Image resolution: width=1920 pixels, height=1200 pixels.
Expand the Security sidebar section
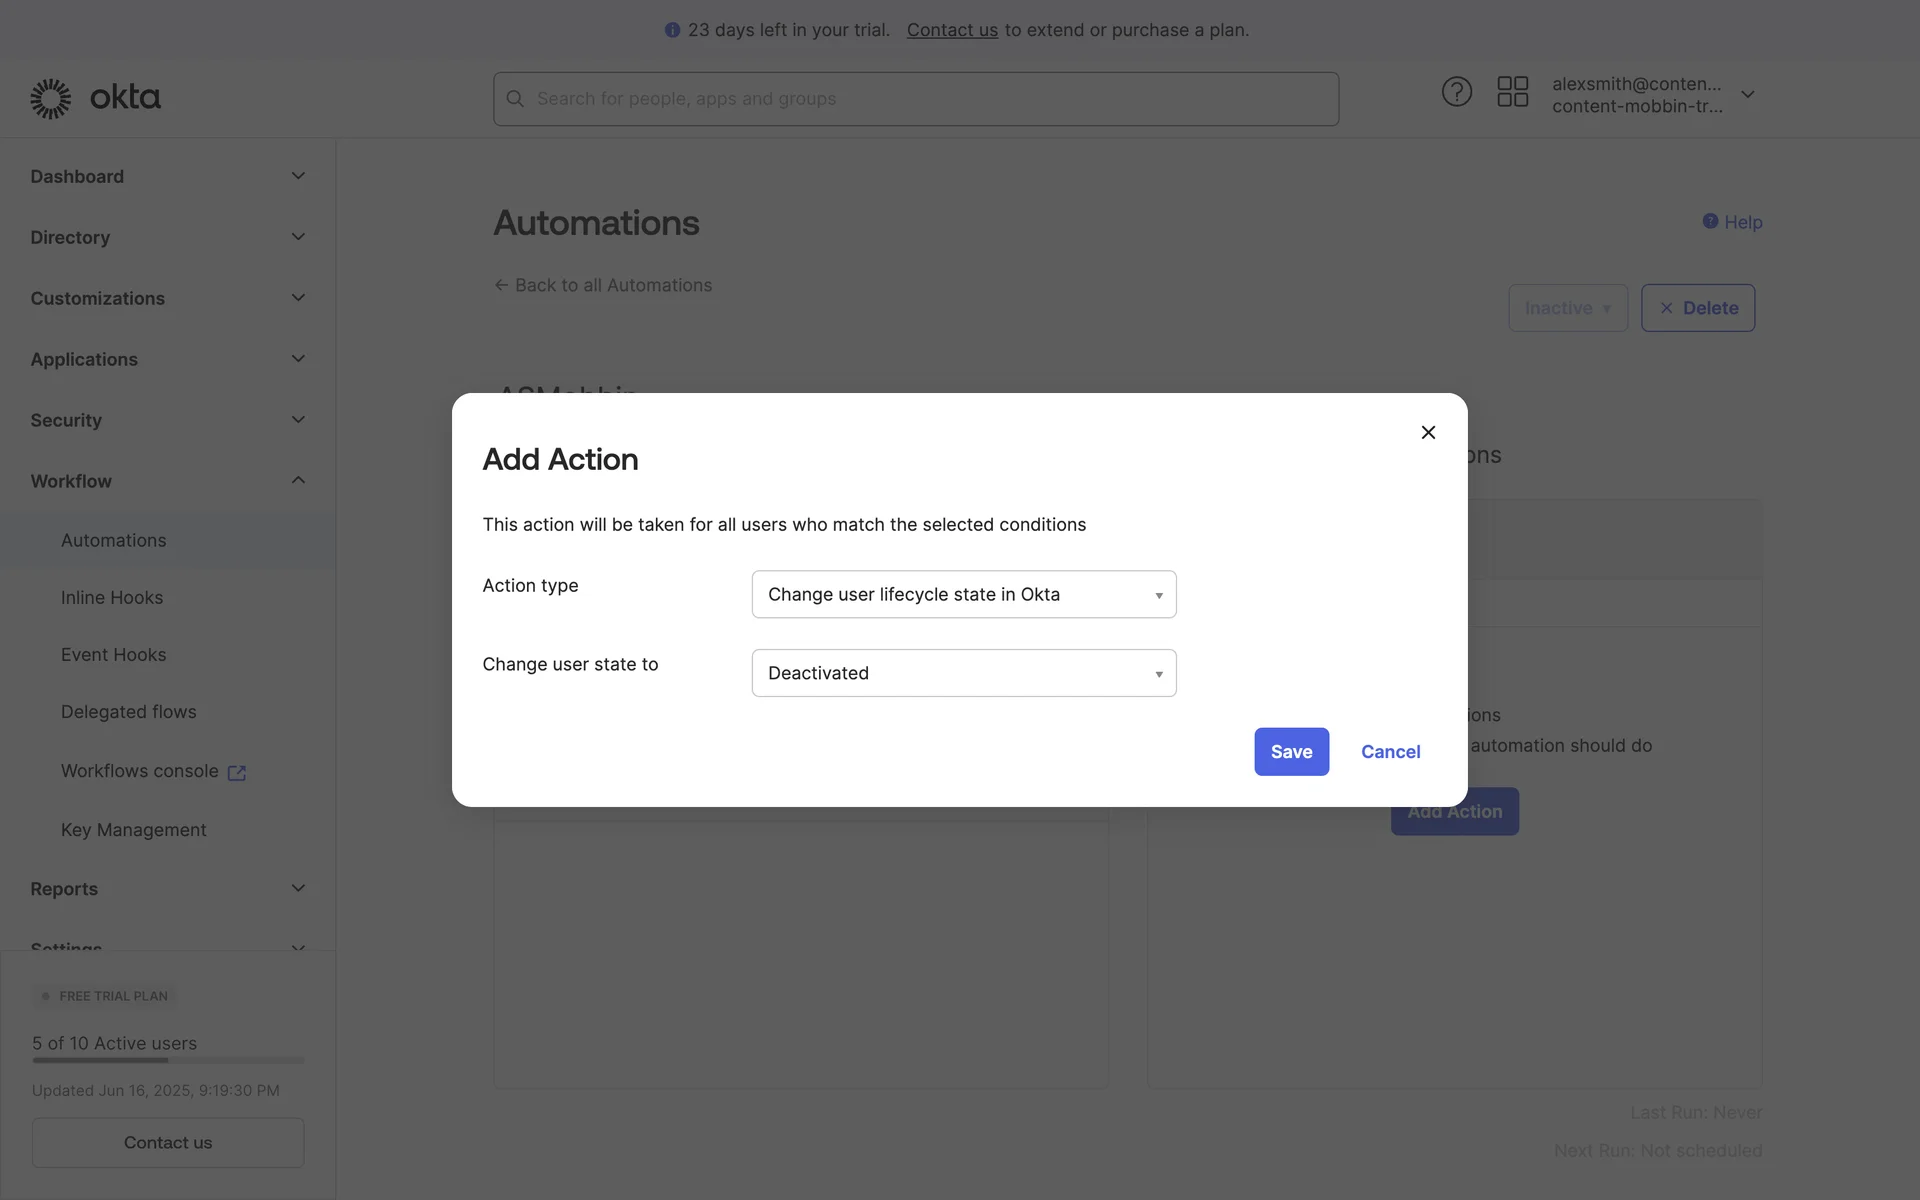click(x=298, y=420)
